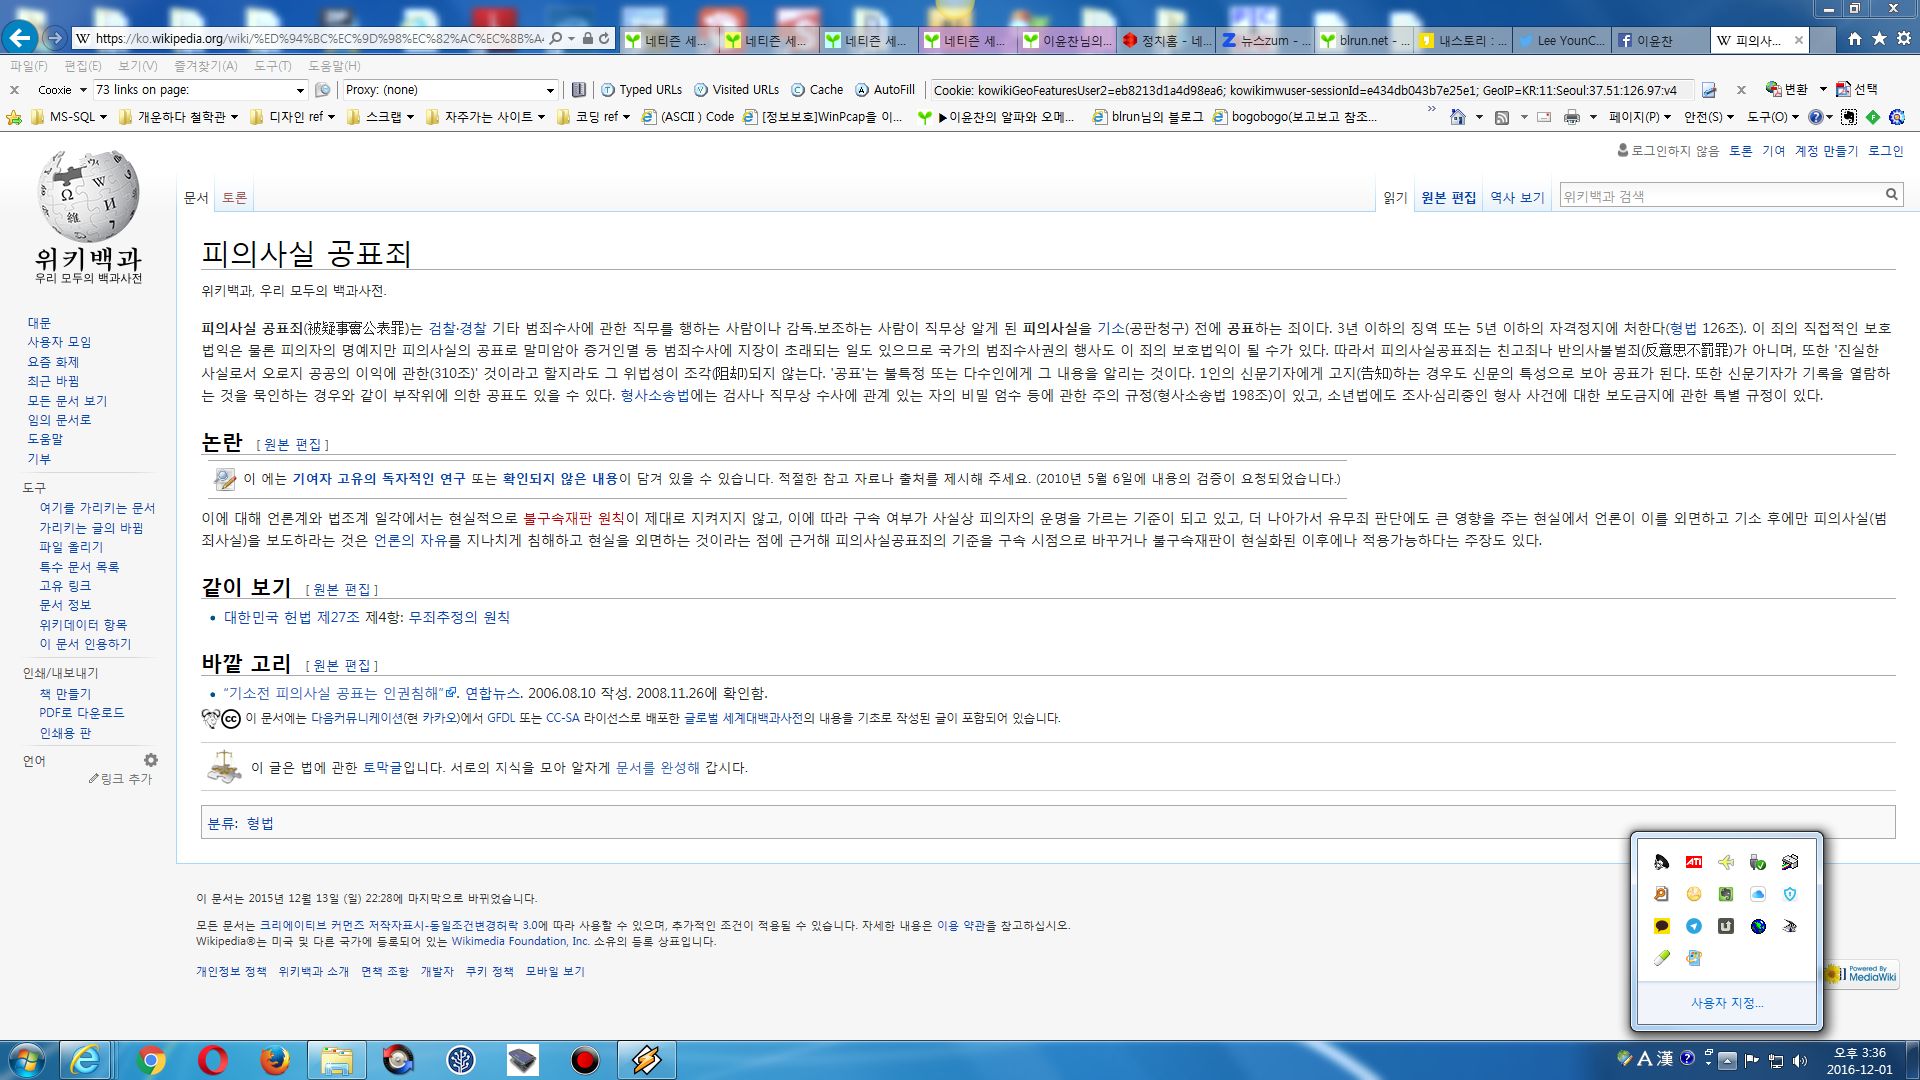The image size is (1920, 1080).
Task: Click the Print icon in command bar
Action: (1572, 117)
